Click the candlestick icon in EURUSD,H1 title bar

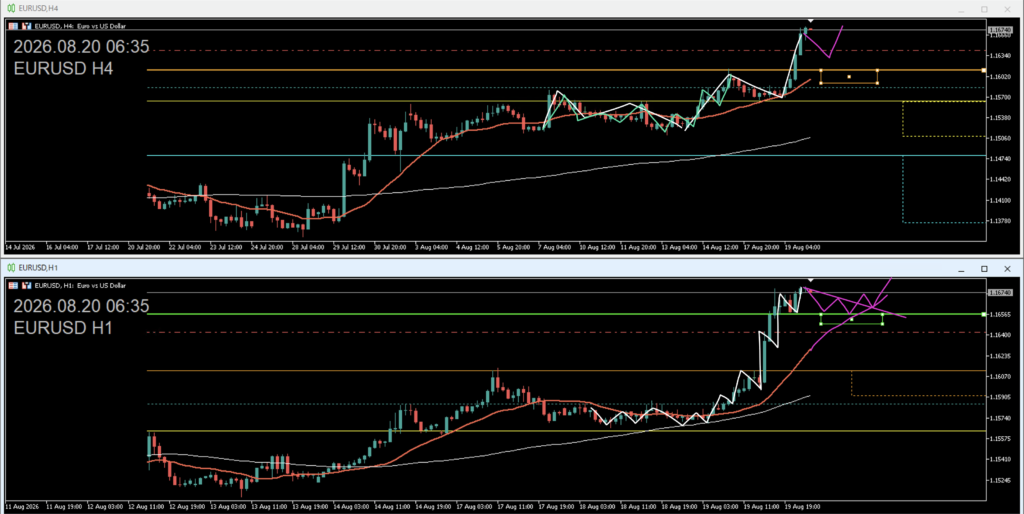pos(11,268)
